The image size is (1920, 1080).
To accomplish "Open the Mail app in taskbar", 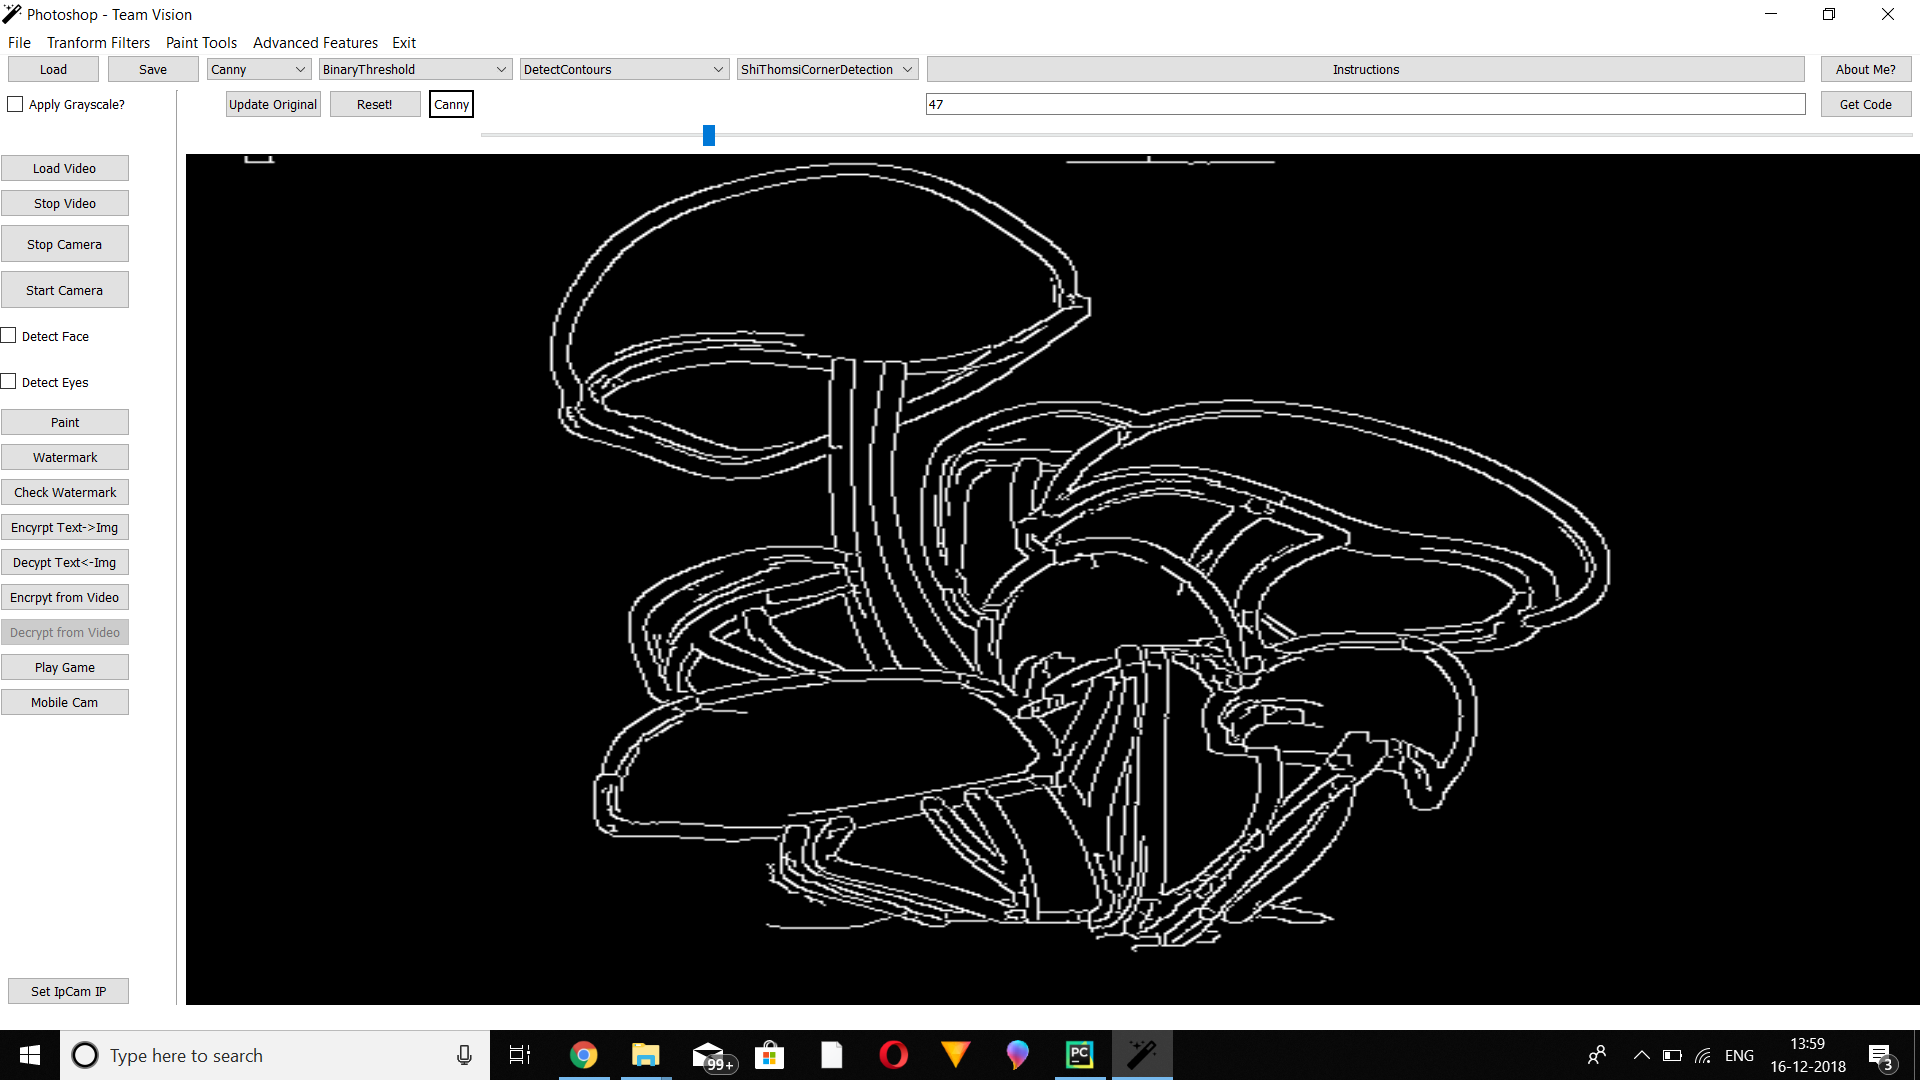I will point(708,1055).
